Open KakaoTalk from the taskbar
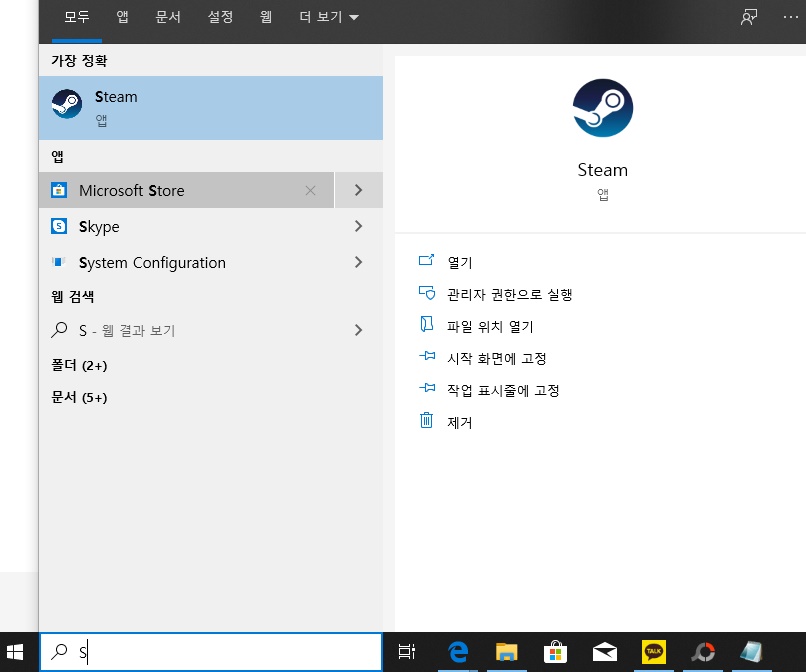This screenshot has height=672, width=806. (654, 652)
